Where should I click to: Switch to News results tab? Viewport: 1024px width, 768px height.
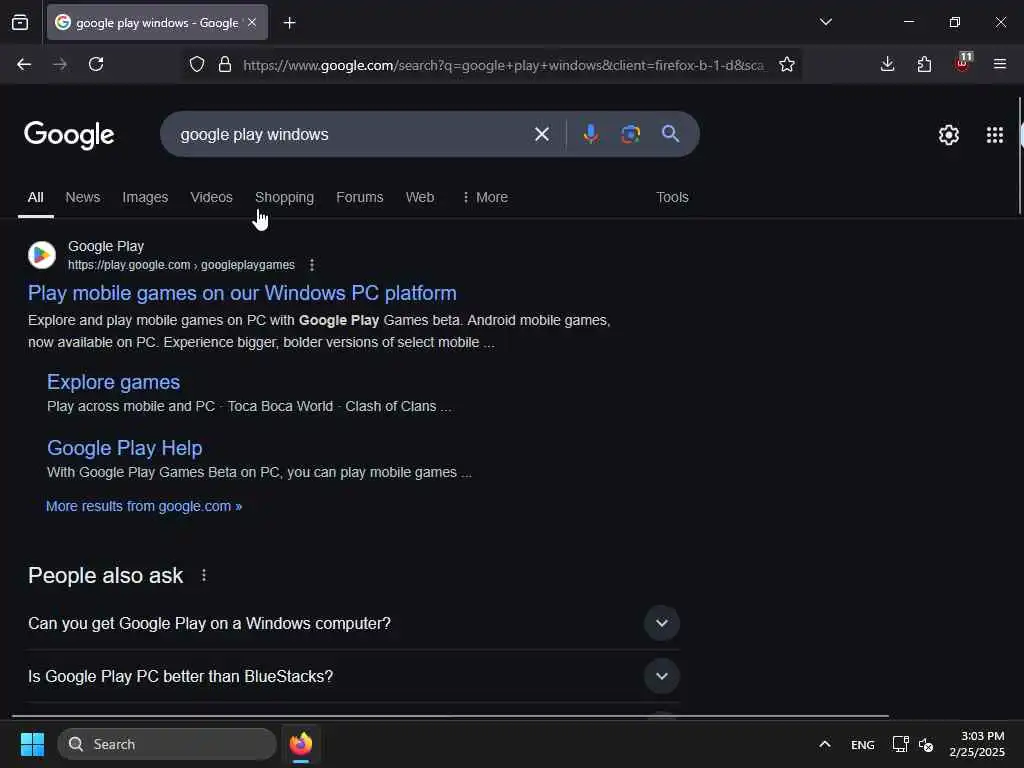[83, 197]
